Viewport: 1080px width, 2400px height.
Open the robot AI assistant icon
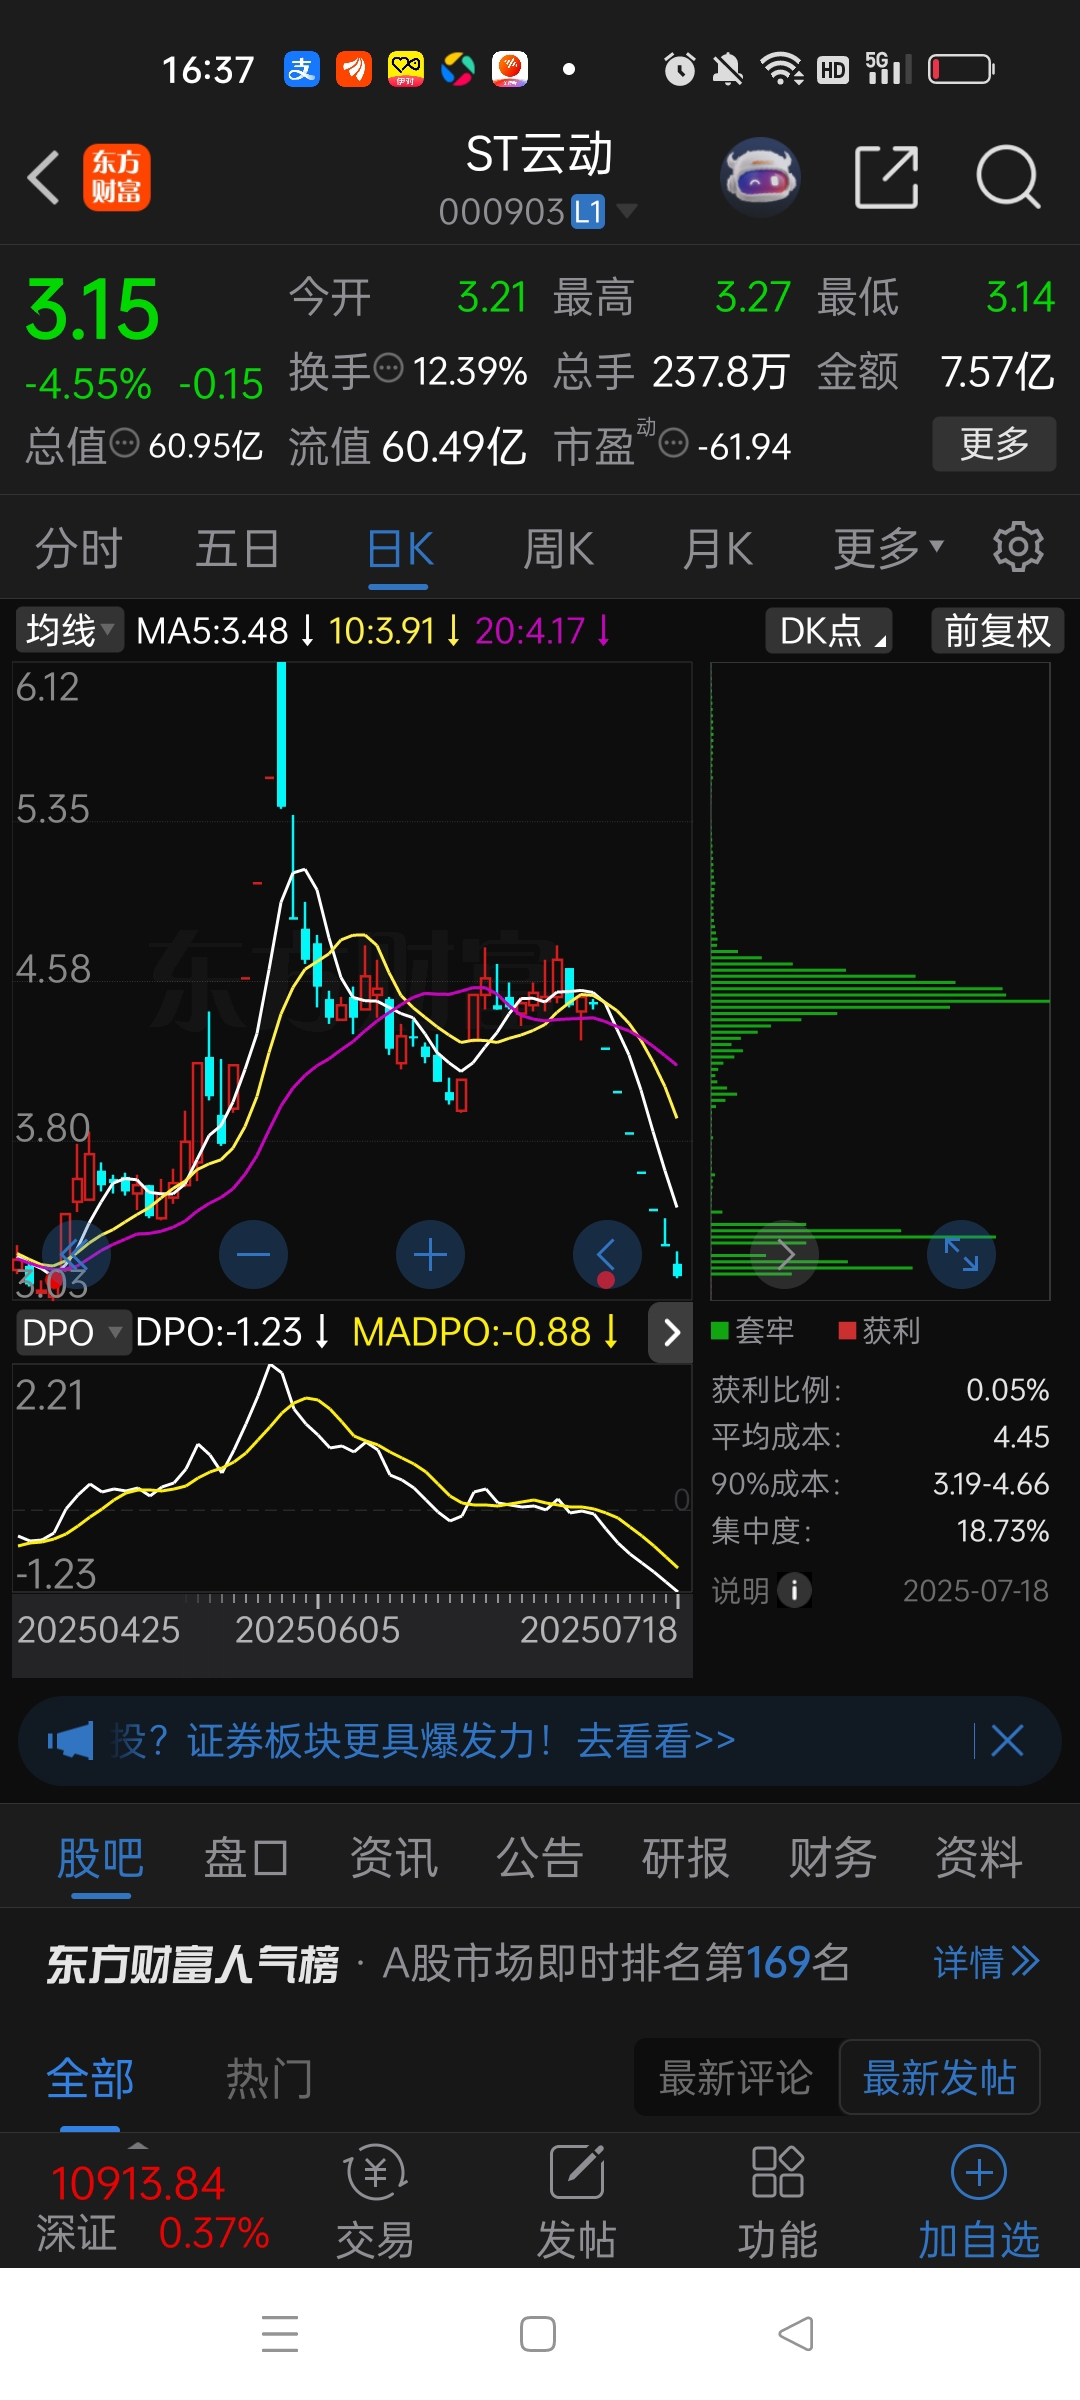tap(760, 177)
